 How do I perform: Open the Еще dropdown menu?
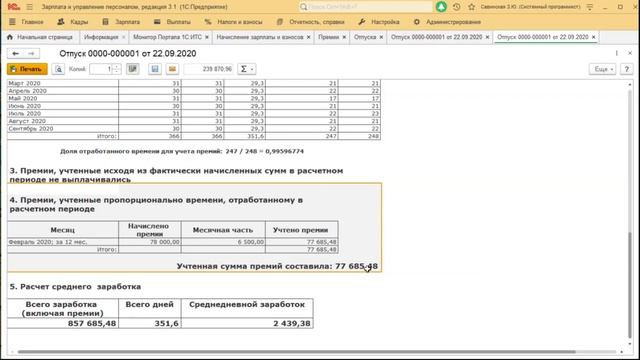(603, 69)
